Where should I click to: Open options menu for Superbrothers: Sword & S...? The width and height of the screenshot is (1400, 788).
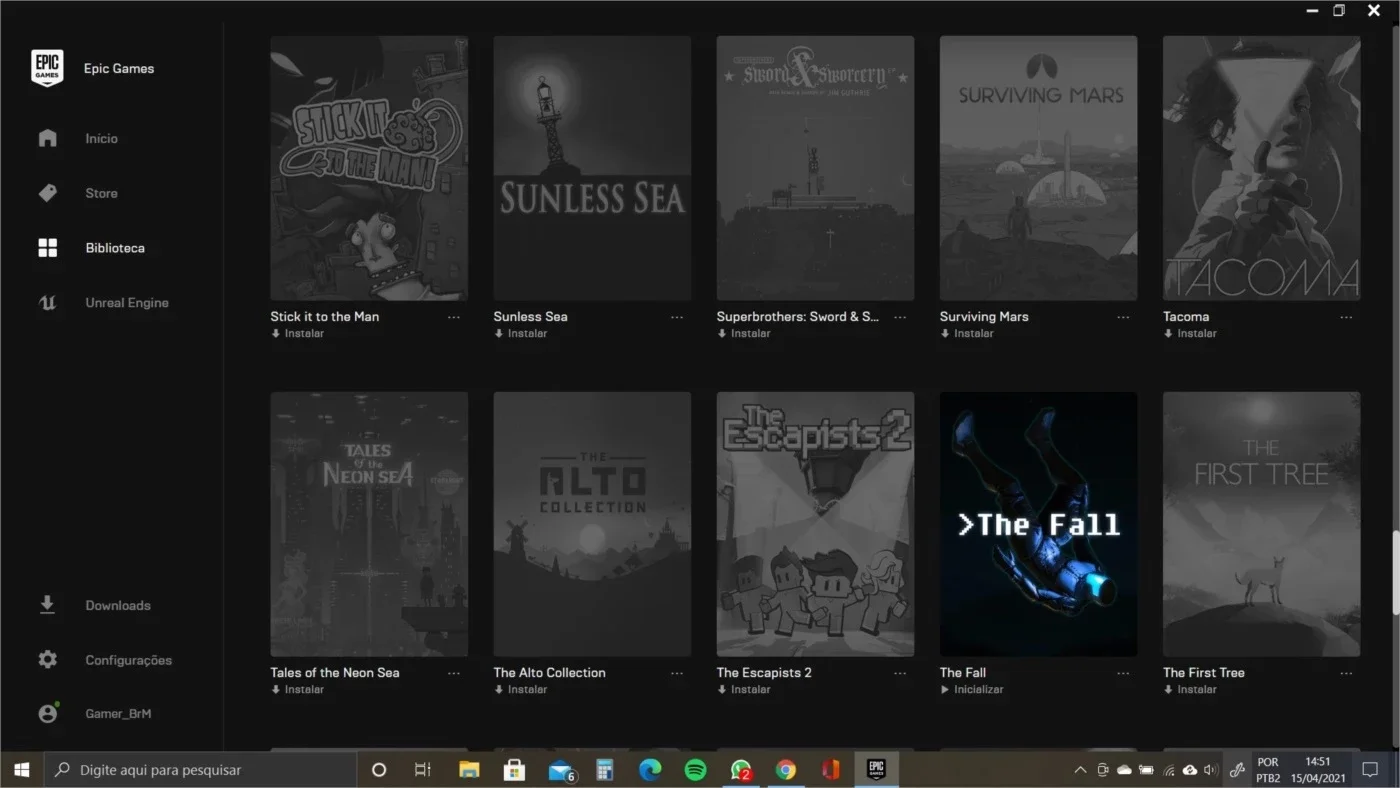click(x=900, y=317)
